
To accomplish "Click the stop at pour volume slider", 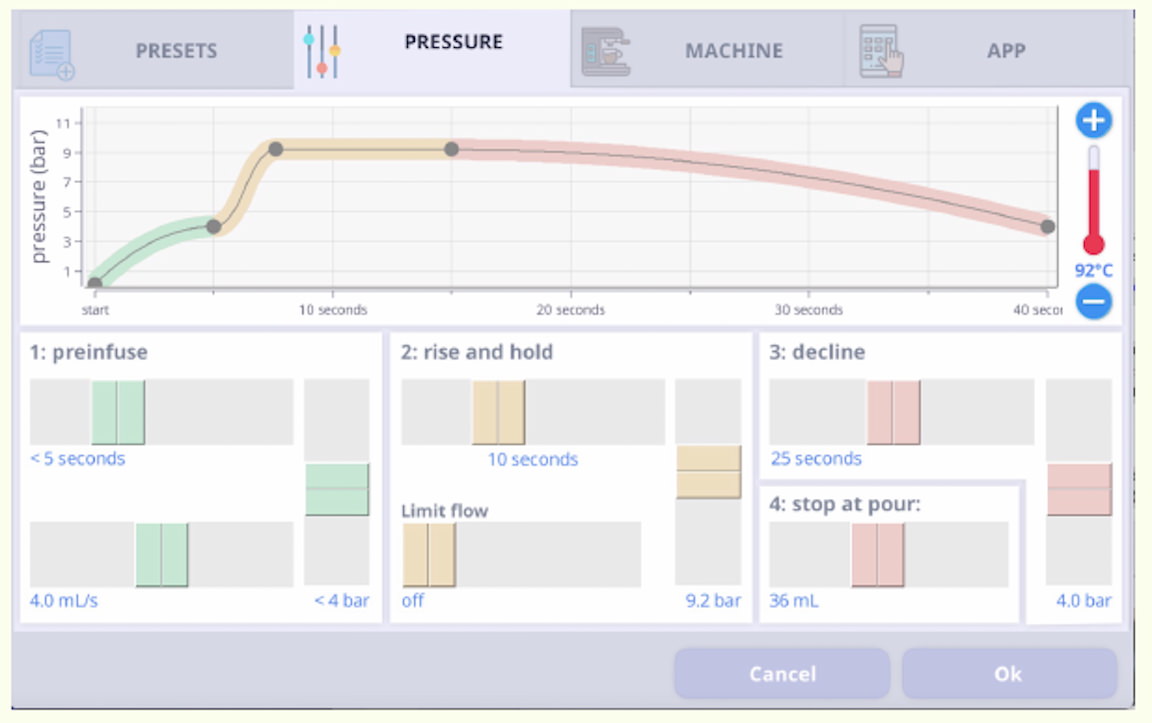I will pyautogui.click(x=877, y=554).
